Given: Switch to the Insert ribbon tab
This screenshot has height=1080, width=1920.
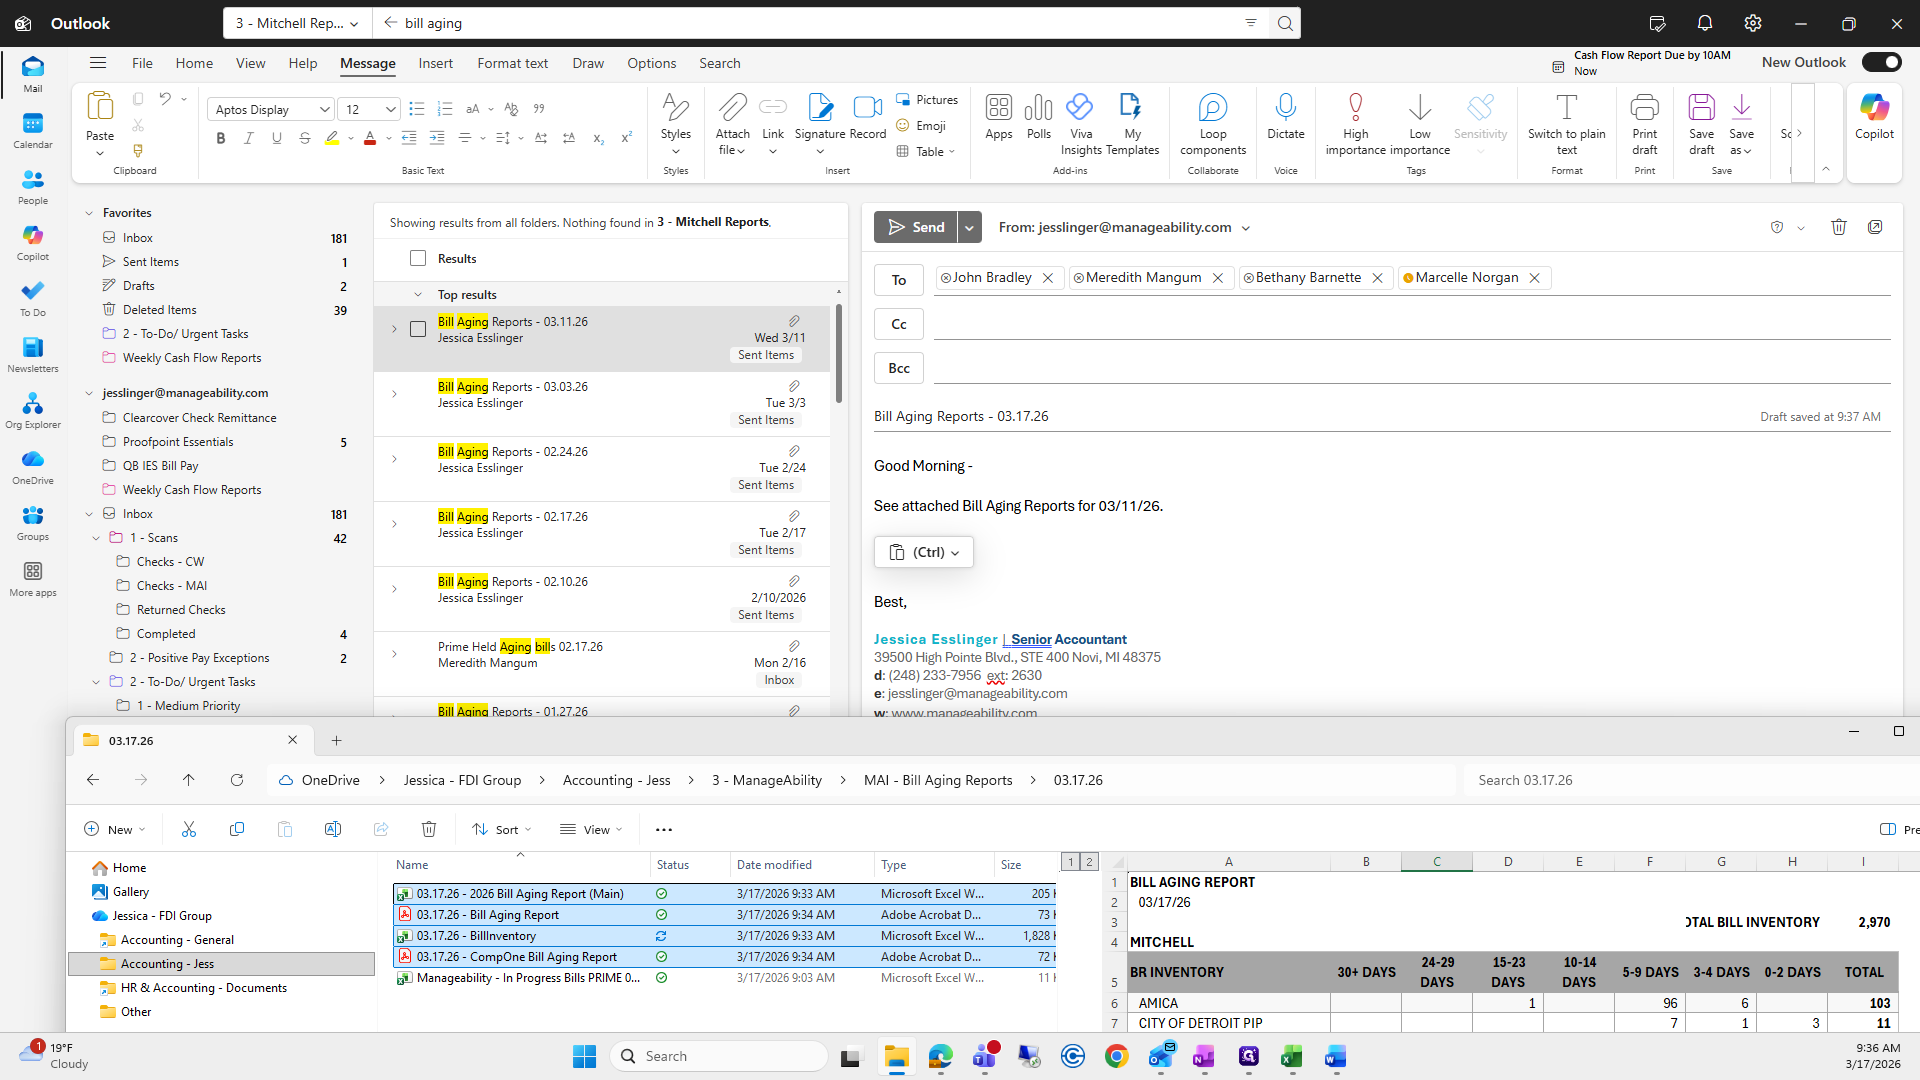Looking at the screenshot, I should click(x=435, y=63).
